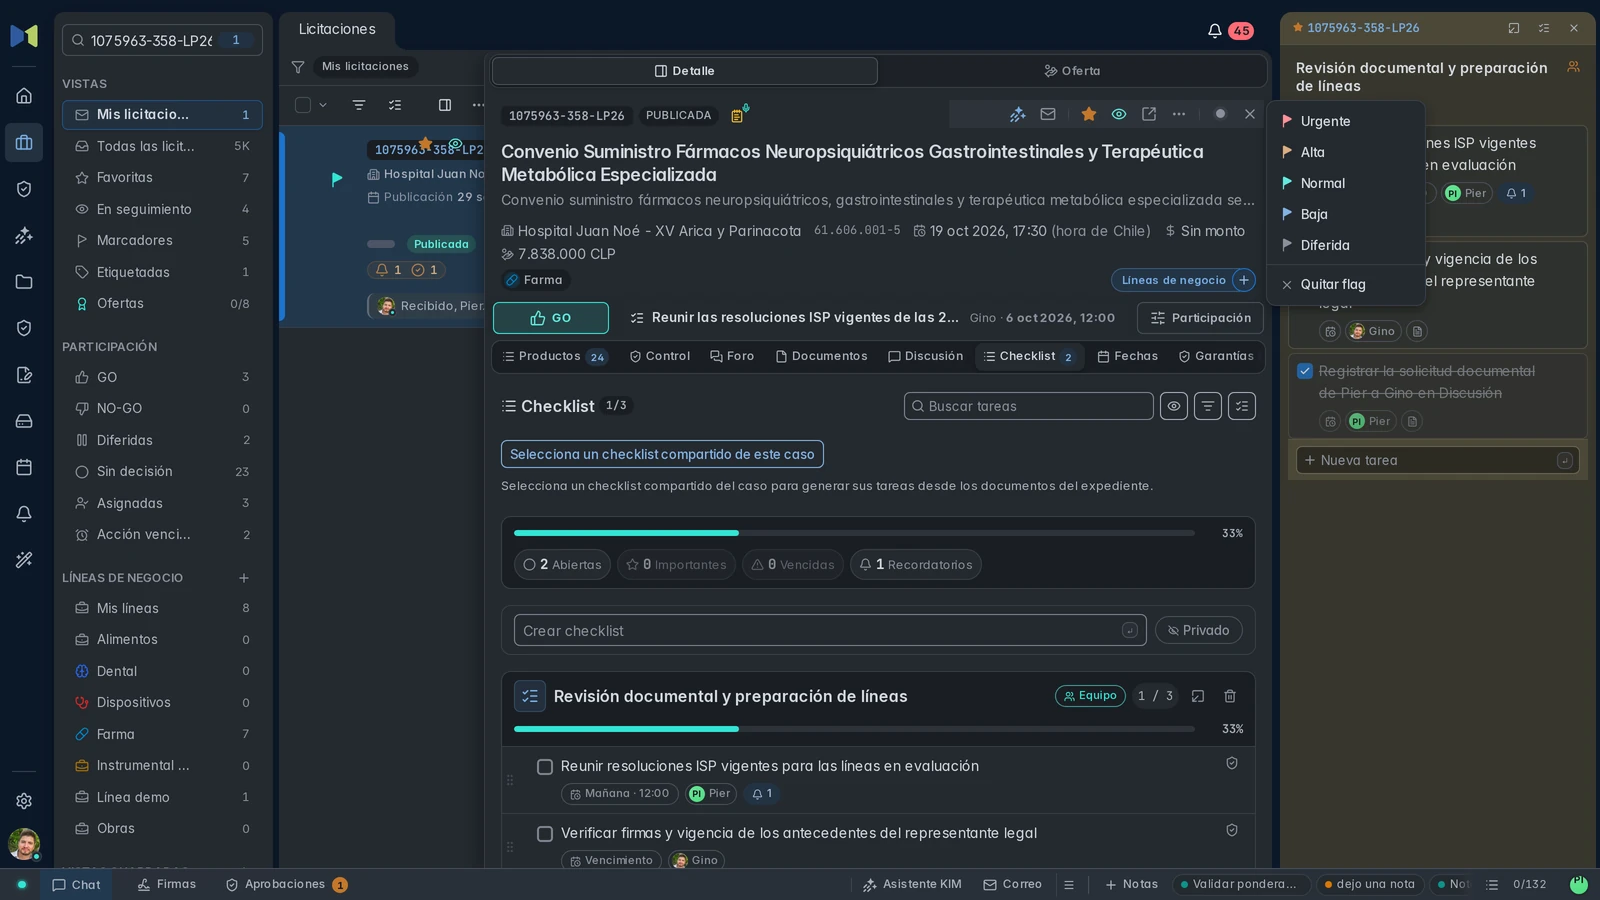The width and height of the screenshot is (1600, 900).
Task: Click the envelope mail icon in detail header
Action: pyautogui.click(x=1048, y=114)
